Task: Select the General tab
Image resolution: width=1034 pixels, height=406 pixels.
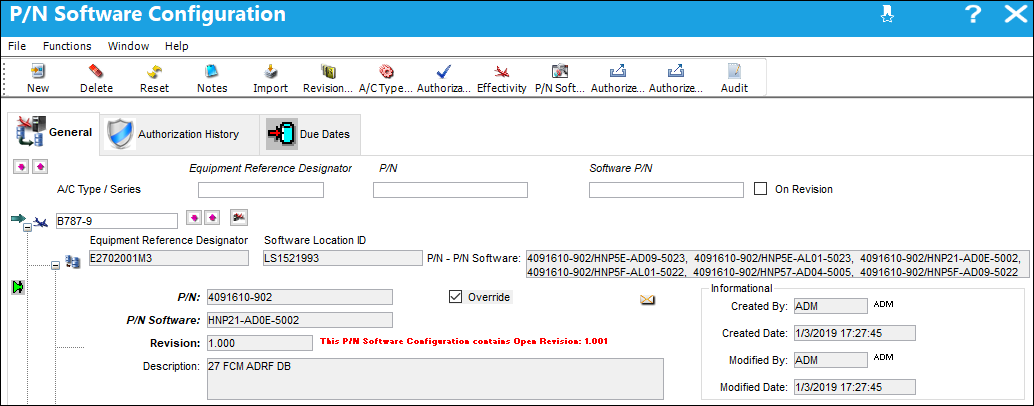Action: [53, 132]
